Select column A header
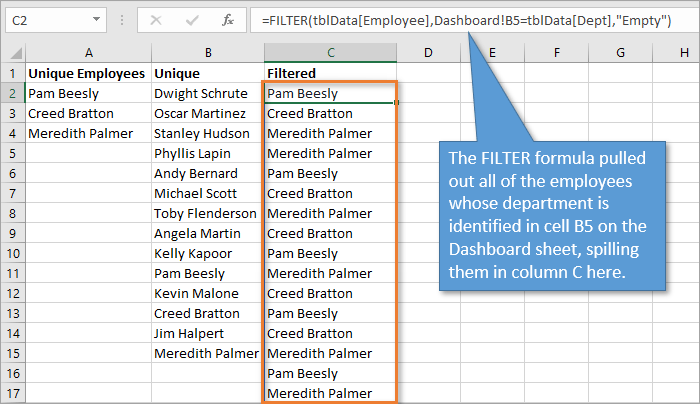Viewport: 700px width, 404px height. pyautogui.click(x=89, y=52)
